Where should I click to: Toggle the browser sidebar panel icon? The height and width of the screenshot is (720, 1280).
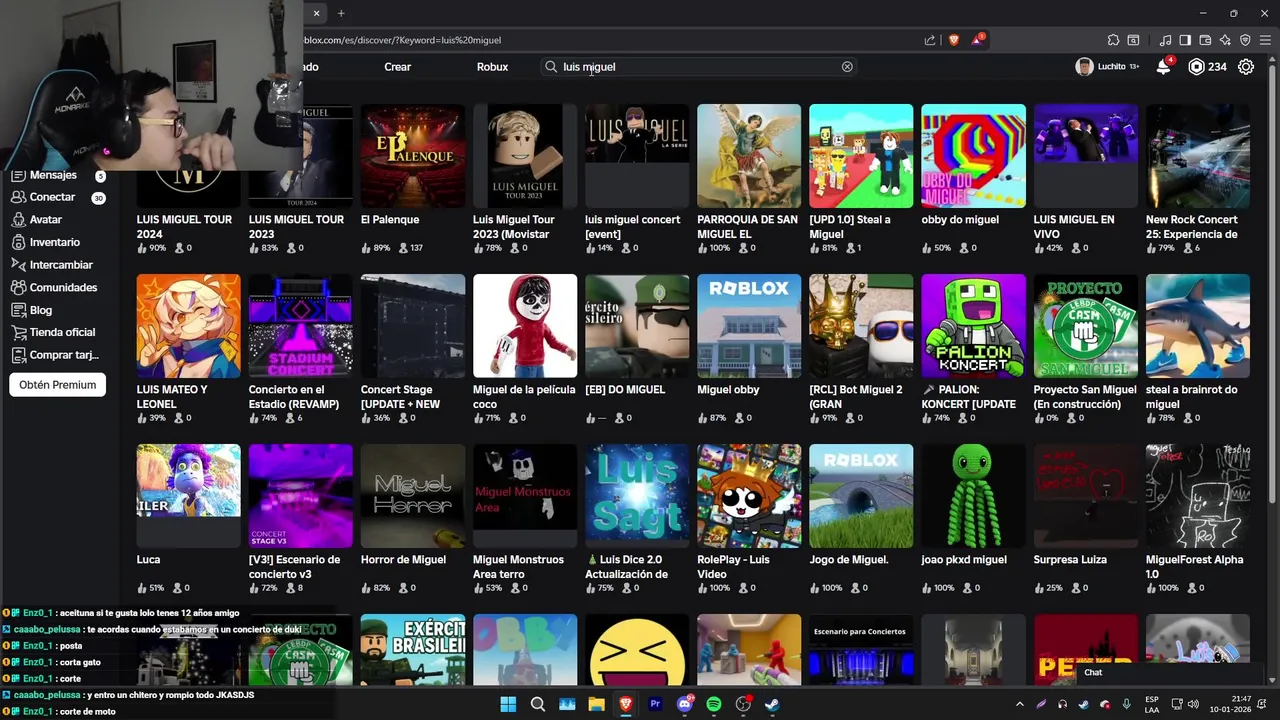coord(1185,40)
